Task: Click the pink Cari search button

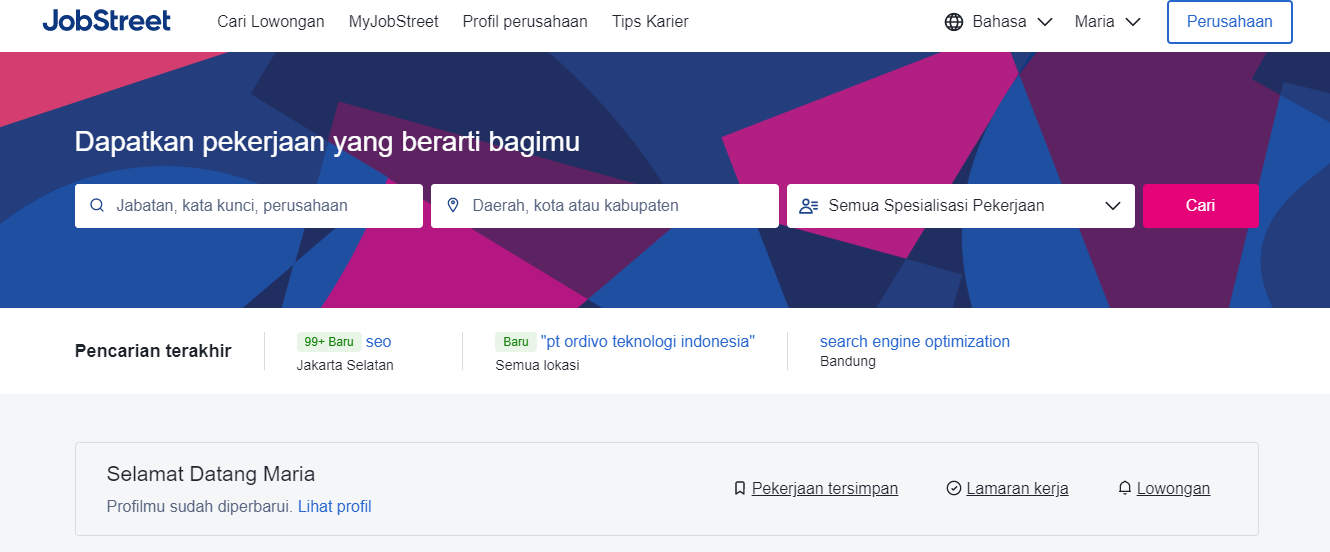Action: pyautogui.click(x=1201, y=206)
